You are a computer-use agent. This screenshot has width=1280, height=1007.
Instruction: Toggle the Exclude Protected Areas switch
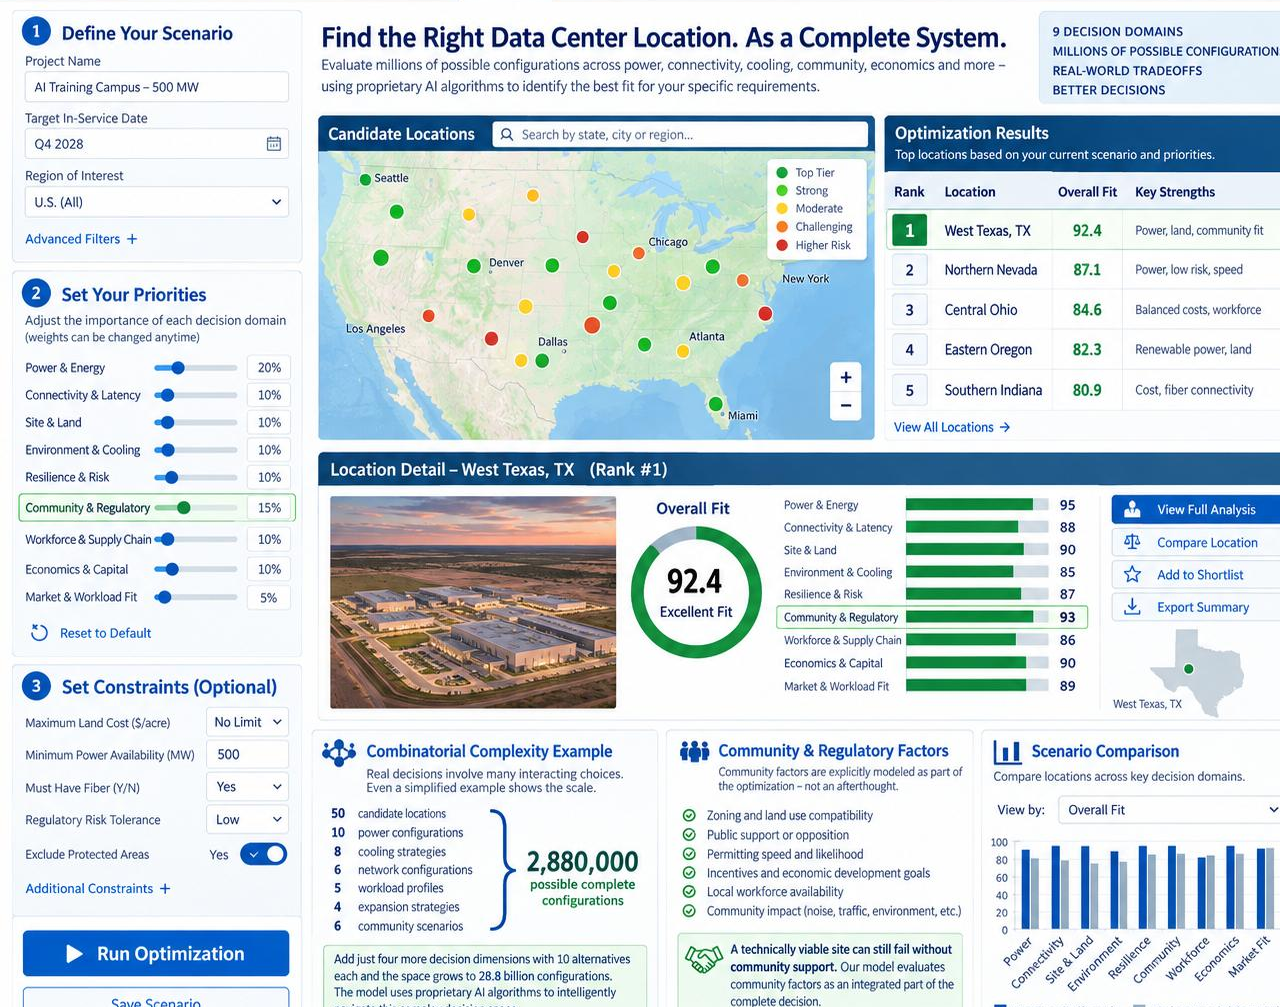[264, 854]
